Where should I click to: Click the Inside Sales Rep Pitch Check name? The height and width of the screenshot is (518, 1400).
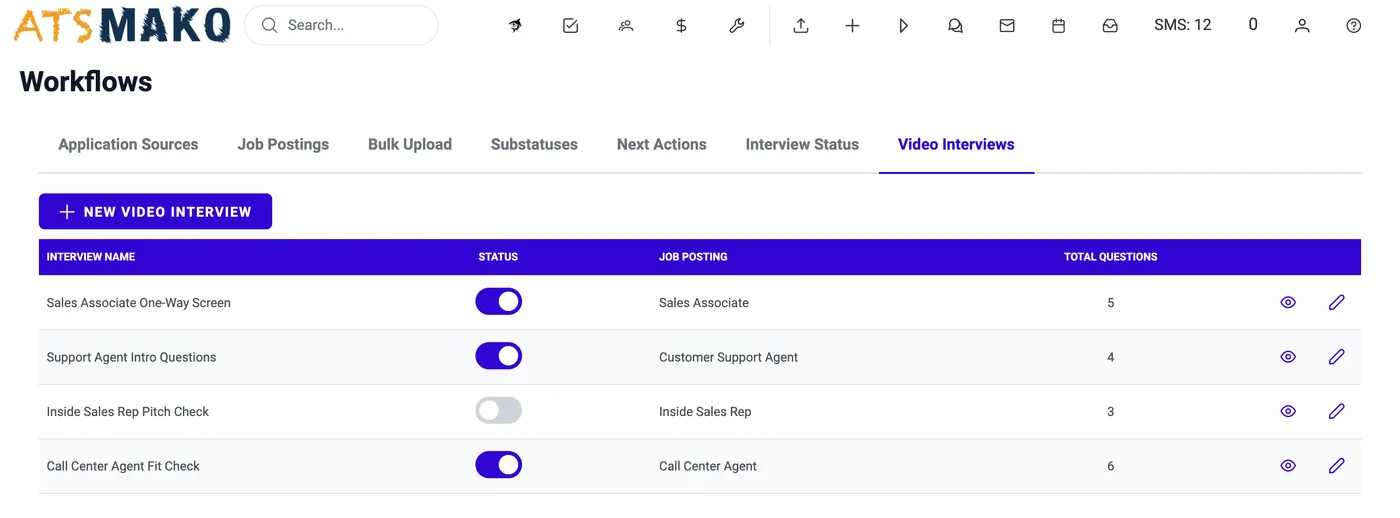point(128,412)
